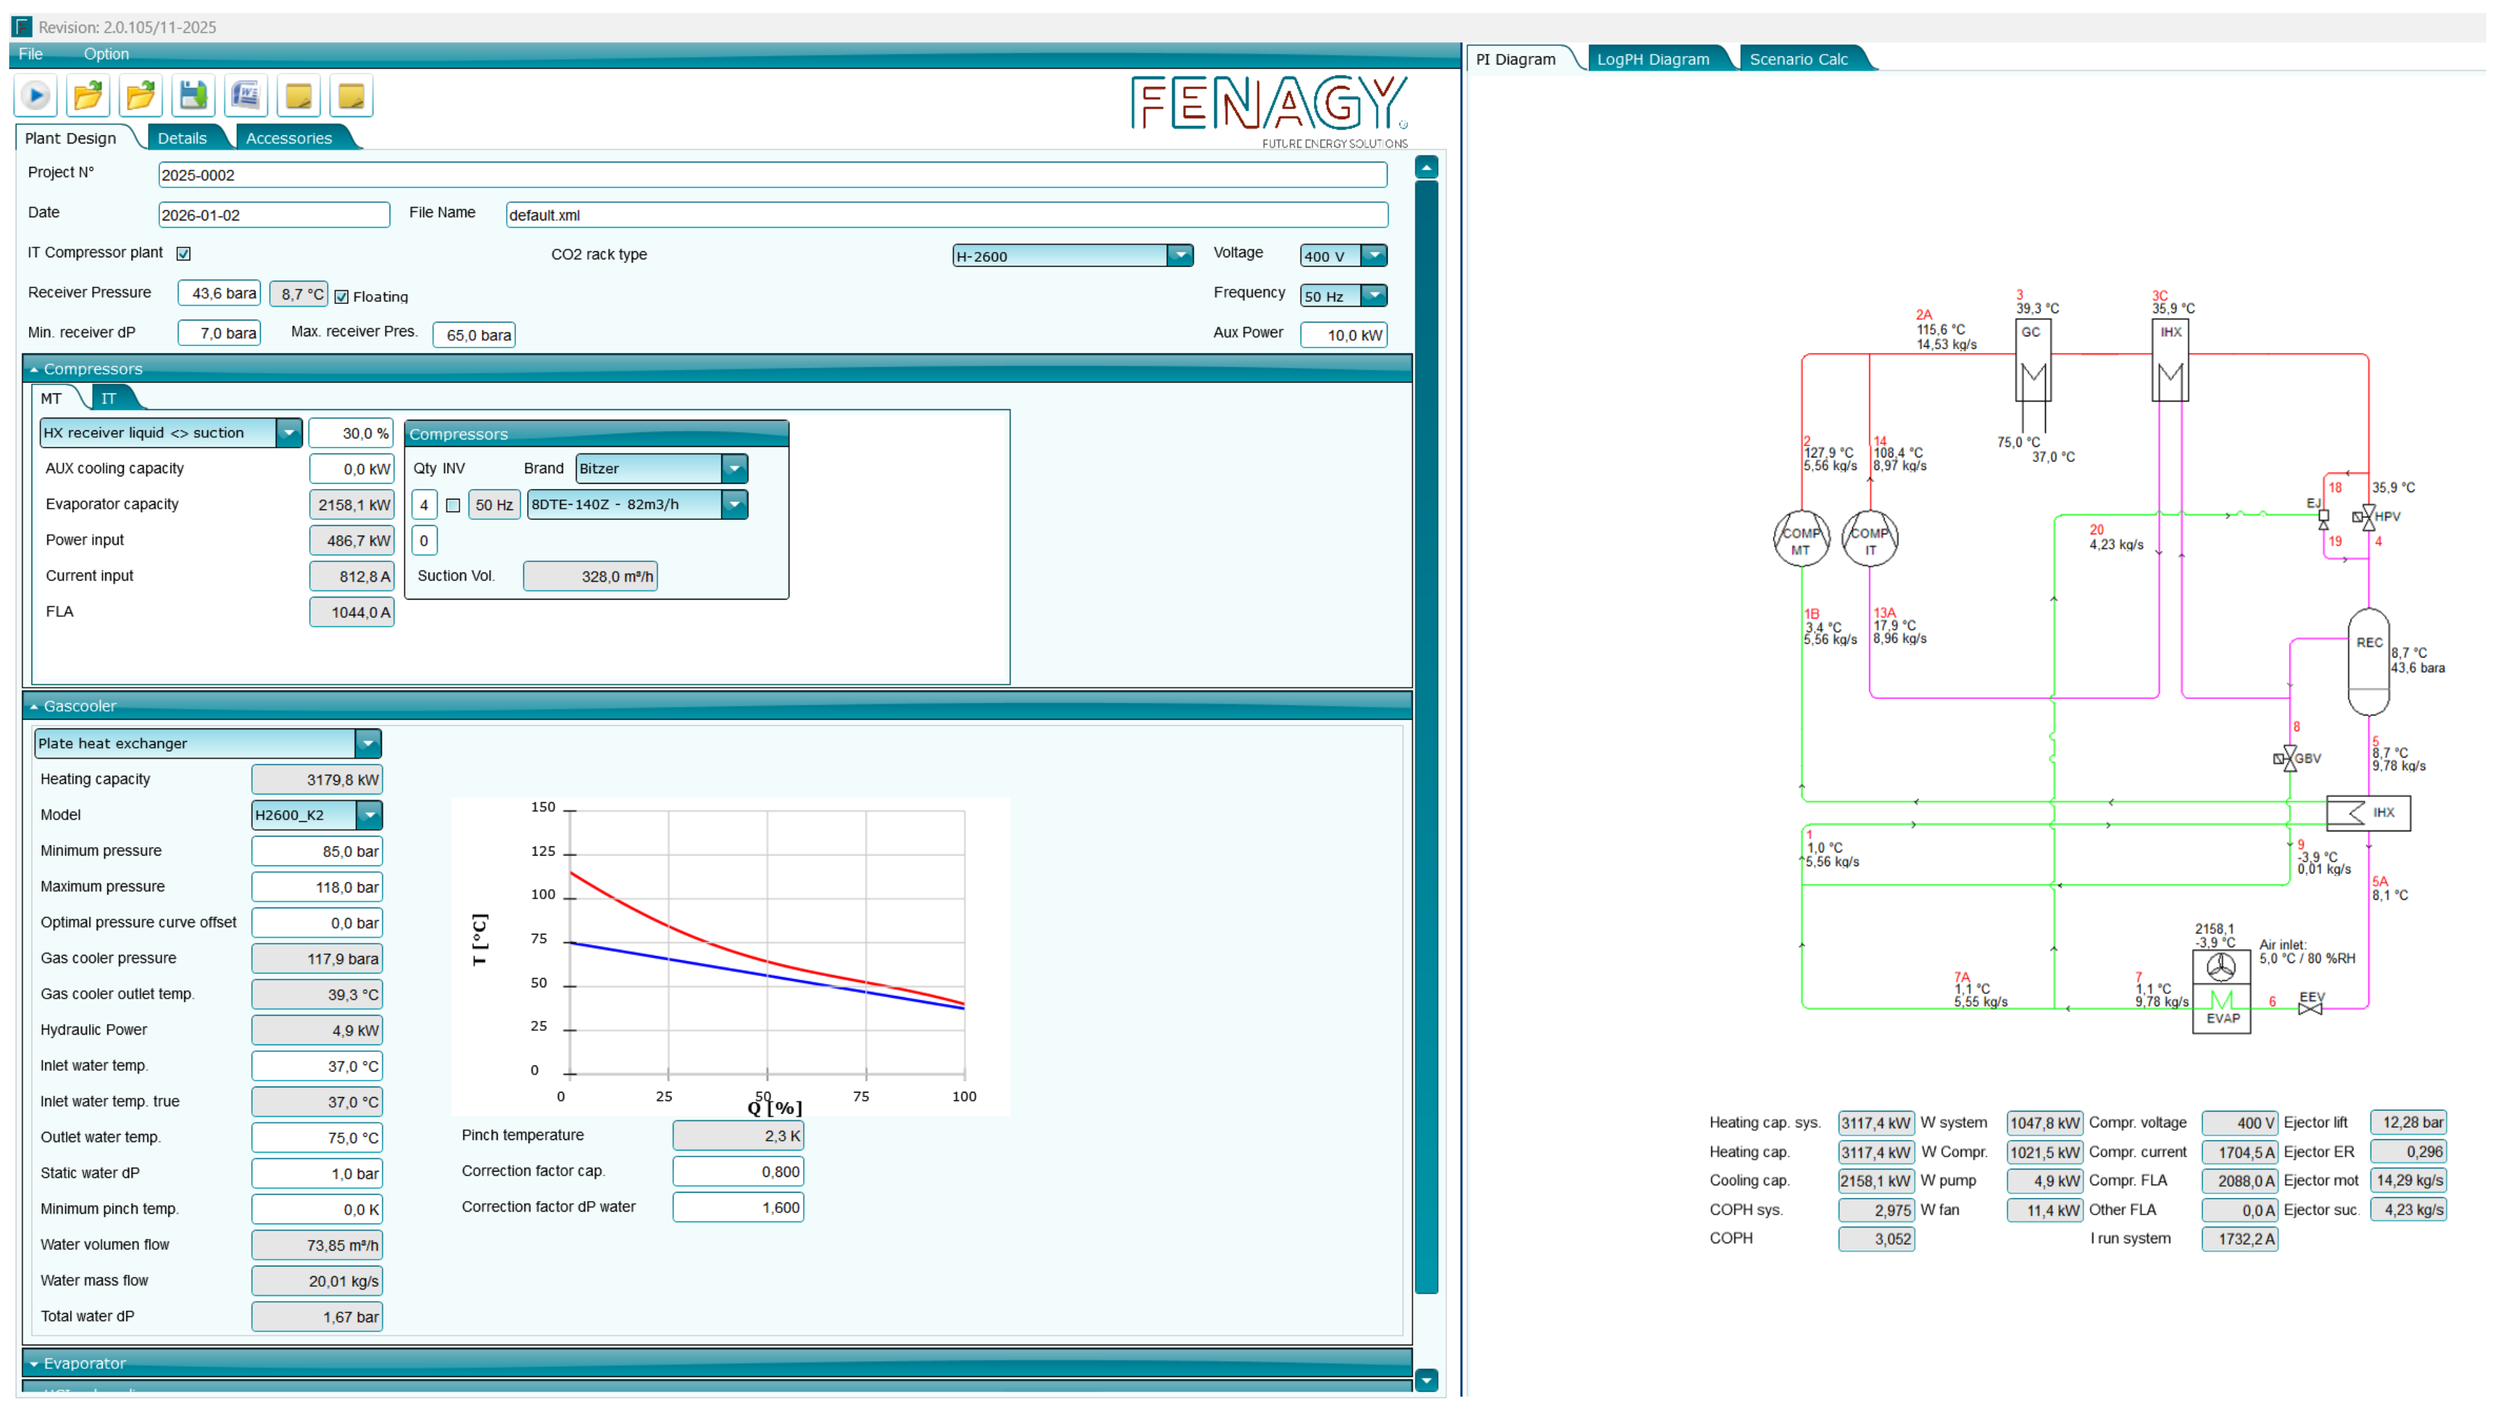
Task: Open the Bitzer brand dropdown
Action: pyautogui.click(x=734, y=469)
